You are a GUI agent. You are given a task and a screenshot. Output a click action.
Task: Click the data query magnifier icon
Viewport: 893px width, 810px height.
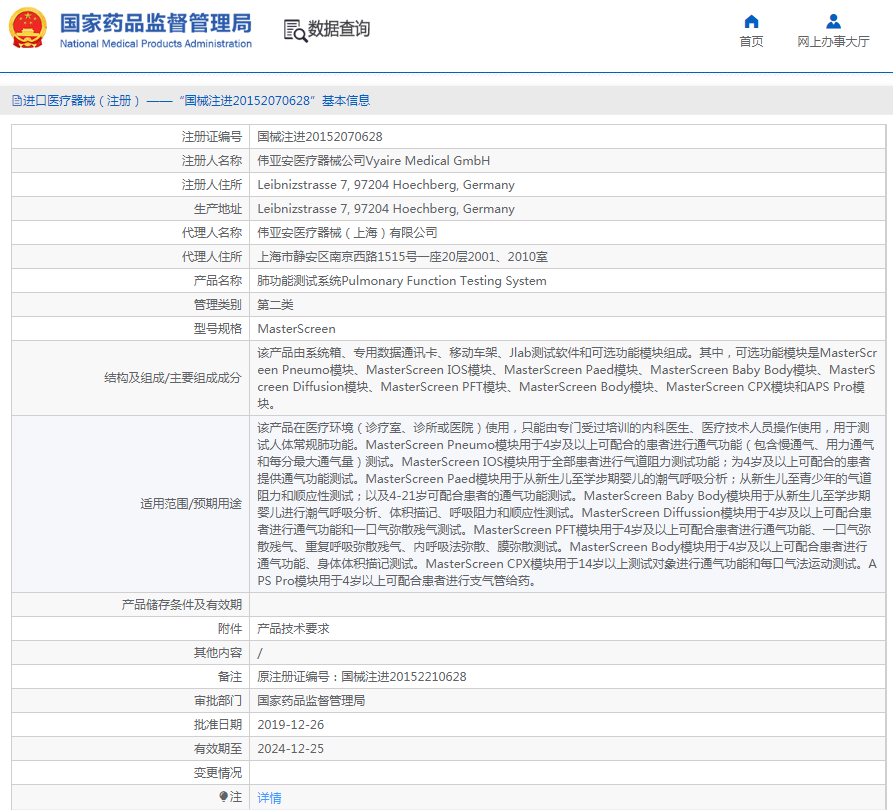tap(294, 31)
